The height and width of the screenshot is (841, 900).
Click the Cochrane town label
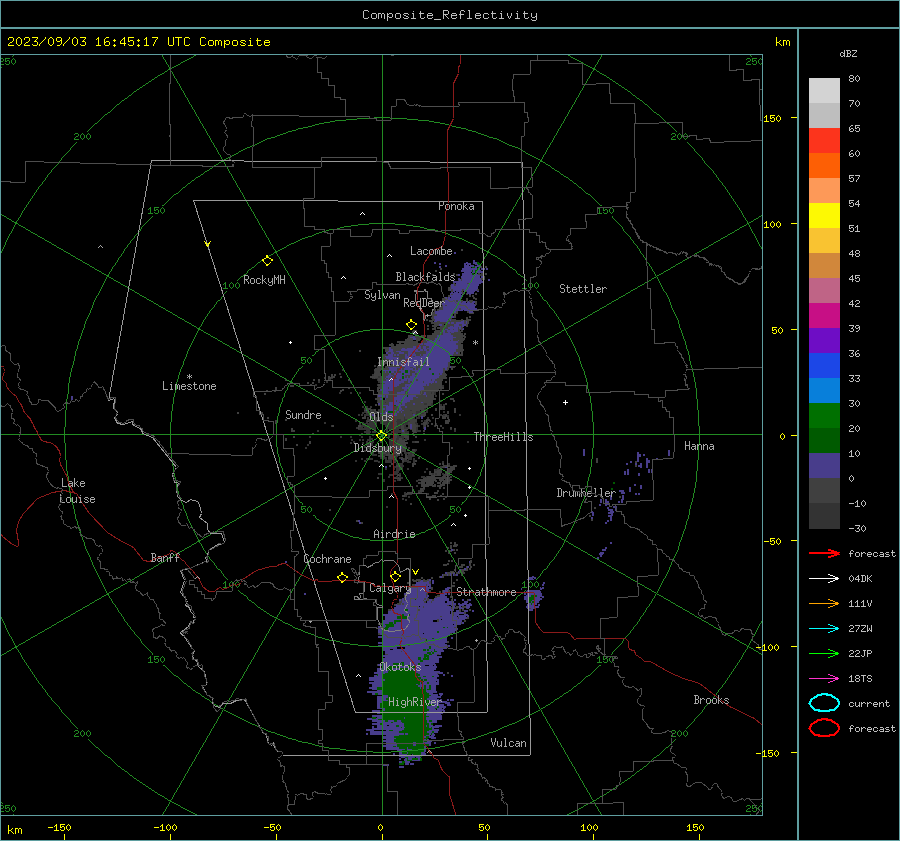coord(327,559)
